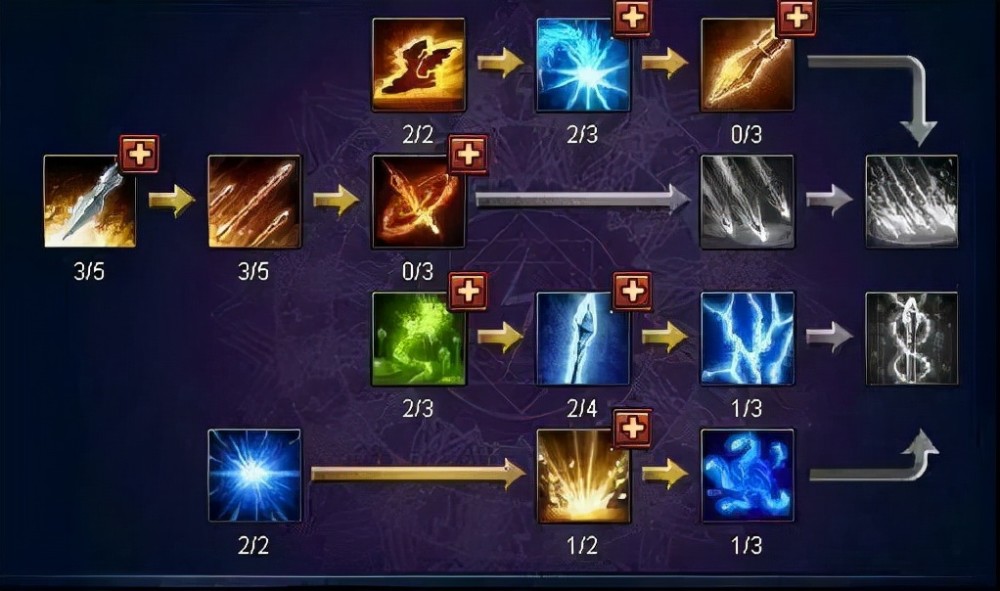The width and height of the screenshot is (1000, 591).
Task: Select the blue lightning bolts skill with 1/3 points
Action: click(747, 339)
